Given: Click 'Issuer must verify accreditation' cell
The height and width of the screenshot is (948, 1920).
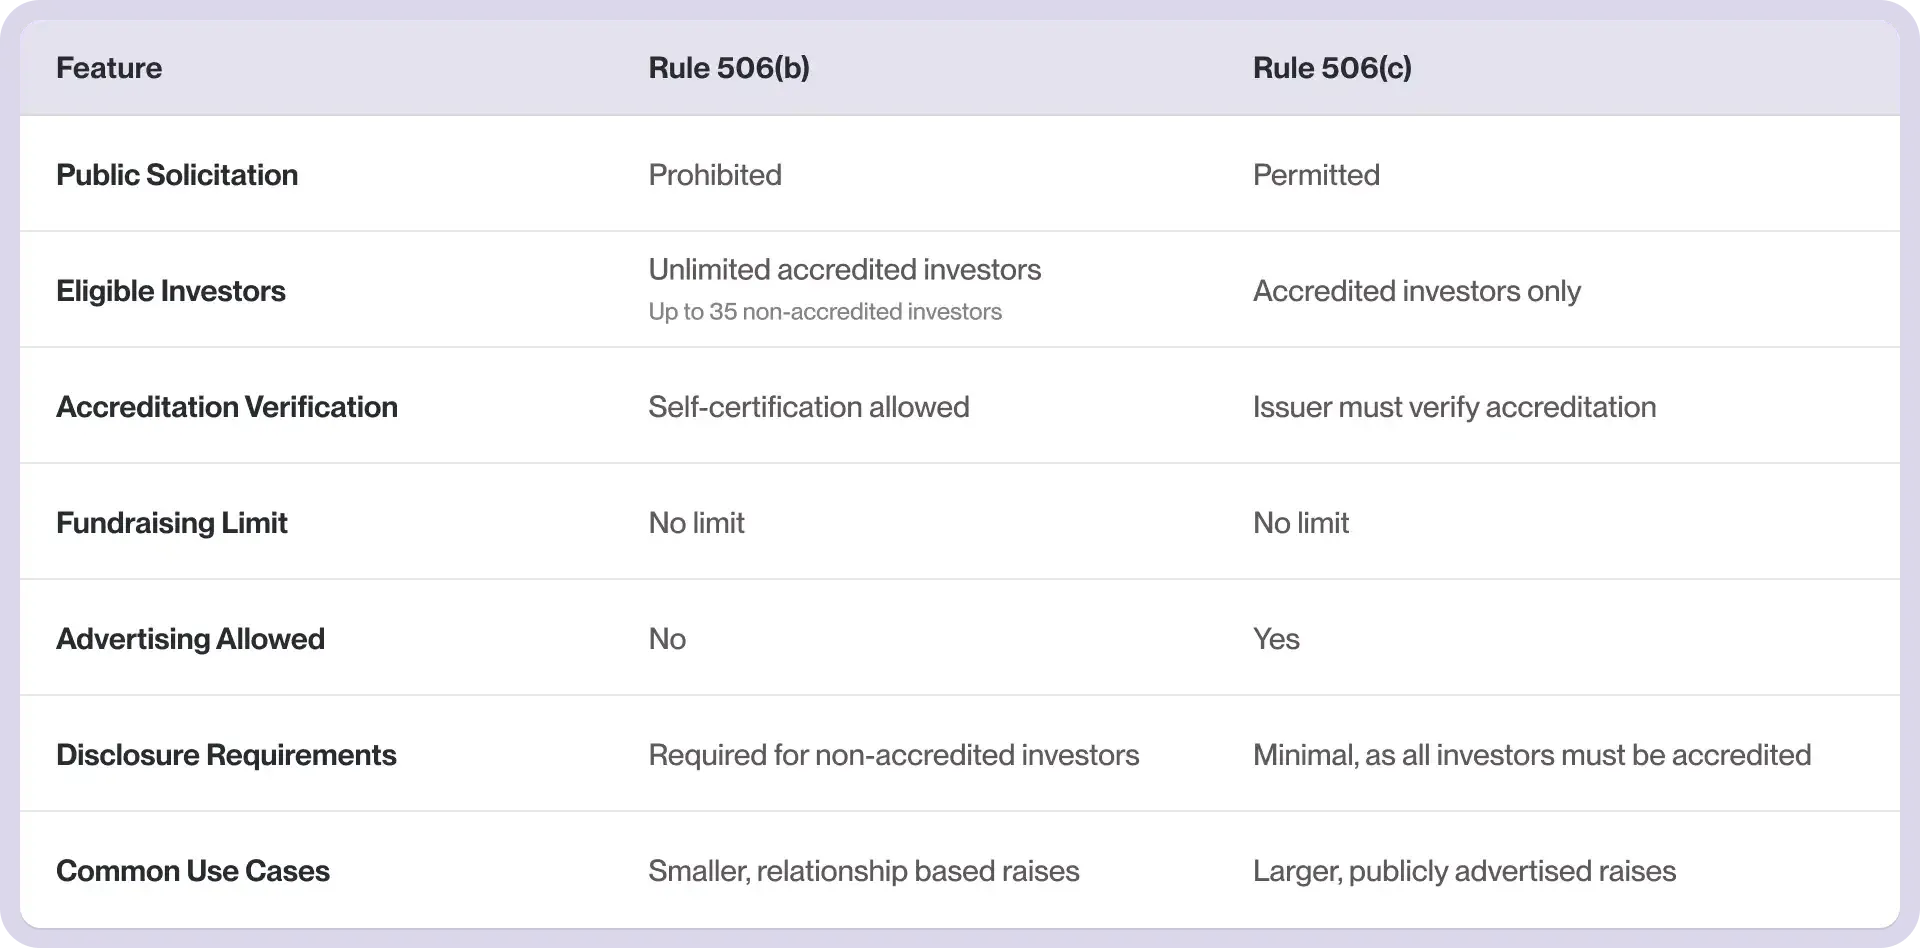Looking at the screenshot, I should click(x=1454, y=407).
